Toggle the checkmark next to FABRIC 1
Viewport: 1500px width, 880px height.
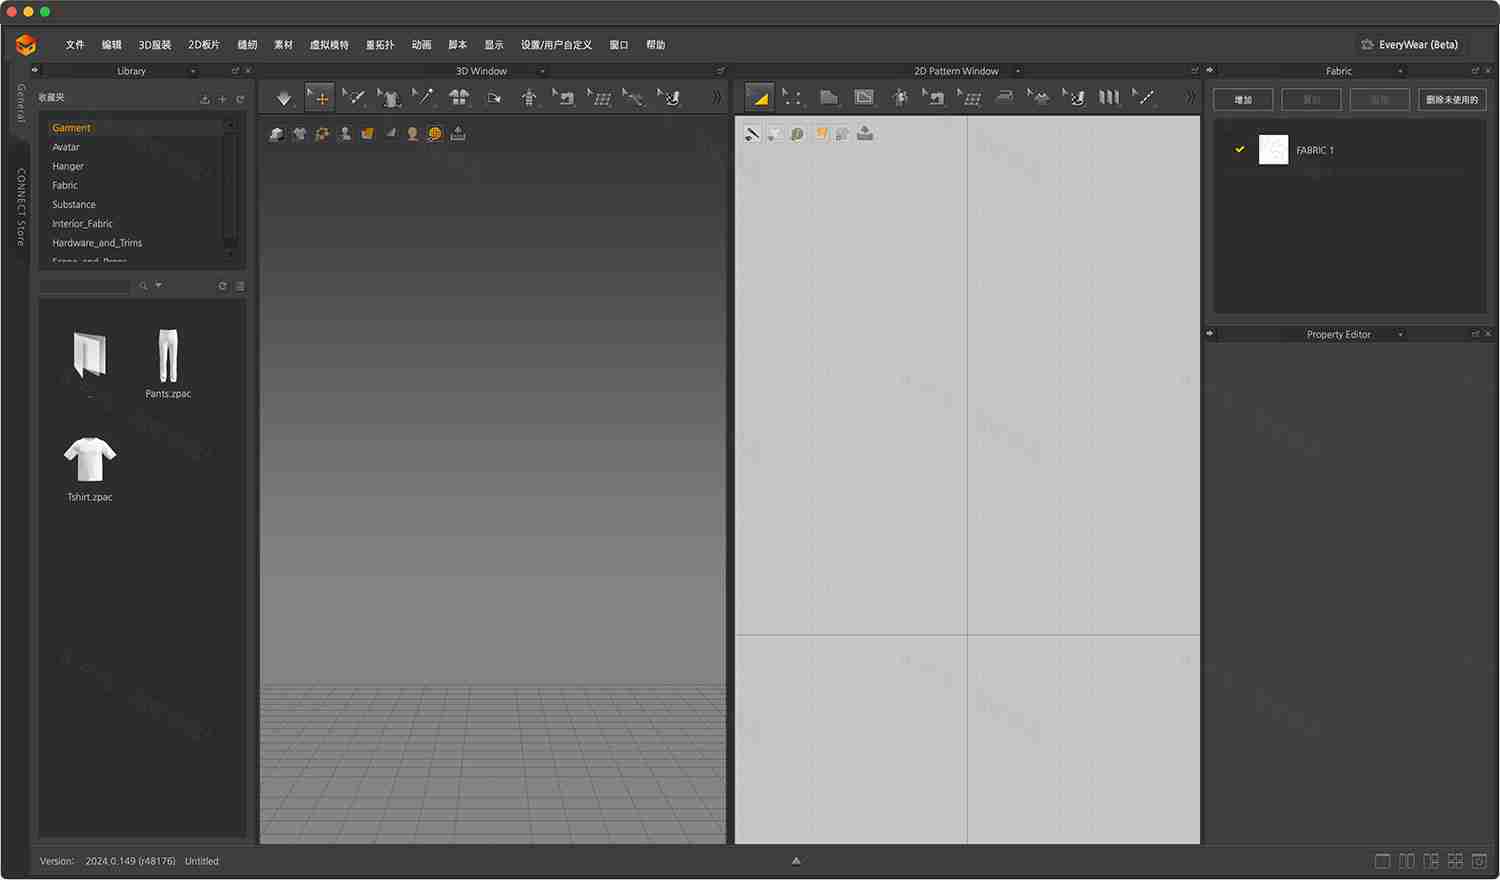tap(1240, 149)
